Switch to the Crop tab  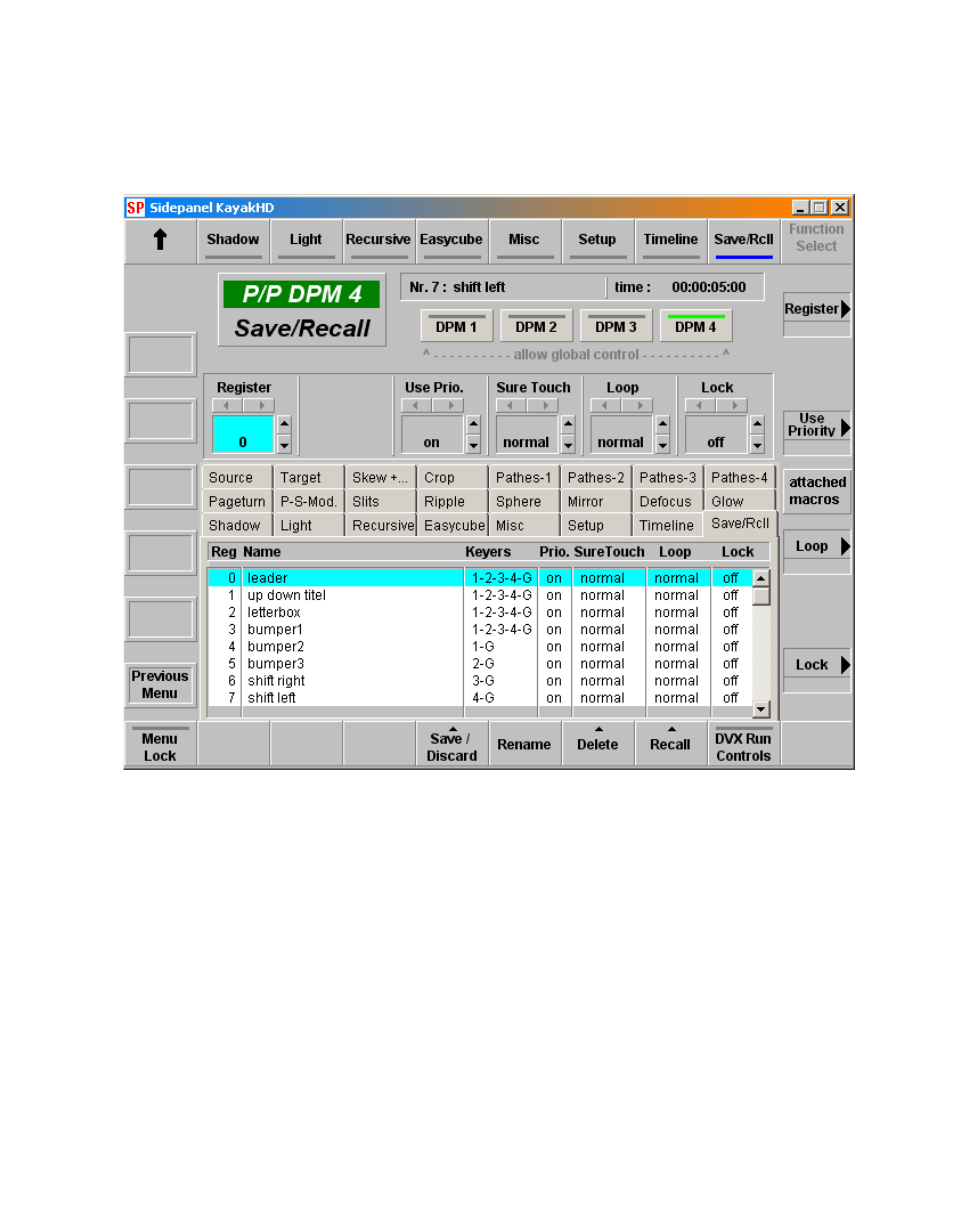click(x=453, y=478)
